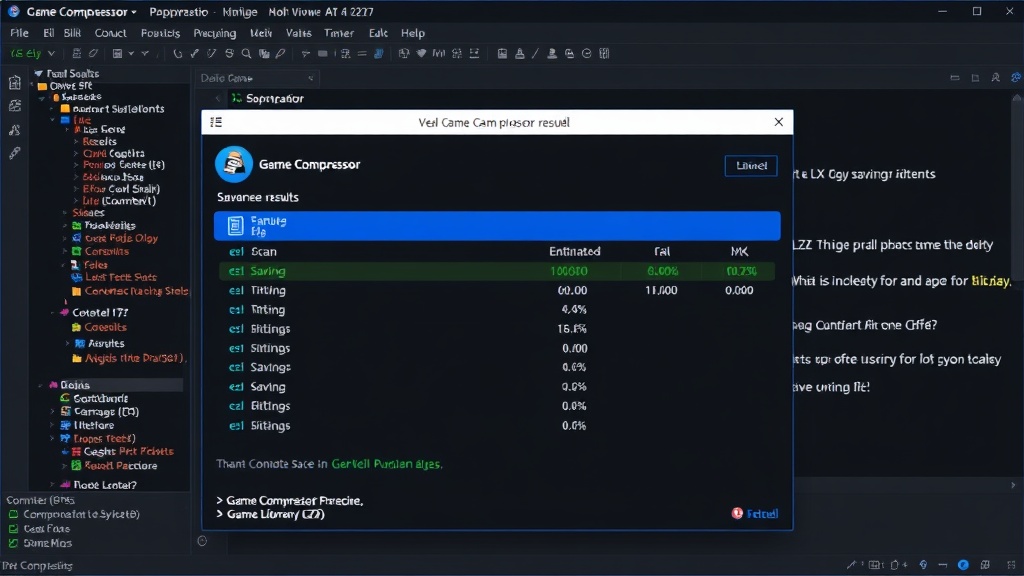This screenshot has height=576, width=1024.
Task: Click the list icon in dialog title bar
Action: point(216,122)
